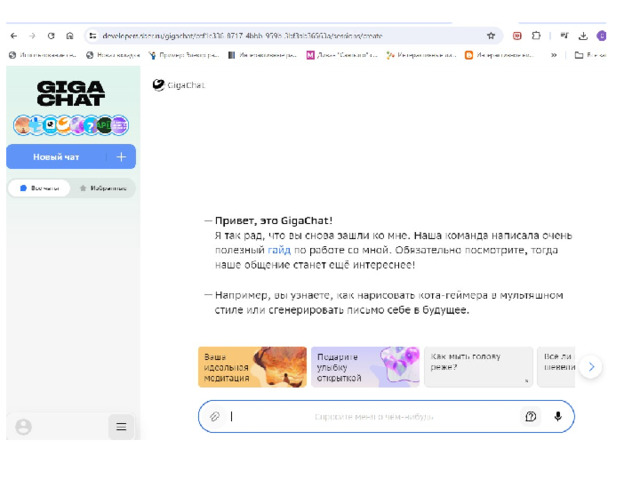
Task: Follow the 'гайд' link in the greeting
Action: tap(279, 250)
